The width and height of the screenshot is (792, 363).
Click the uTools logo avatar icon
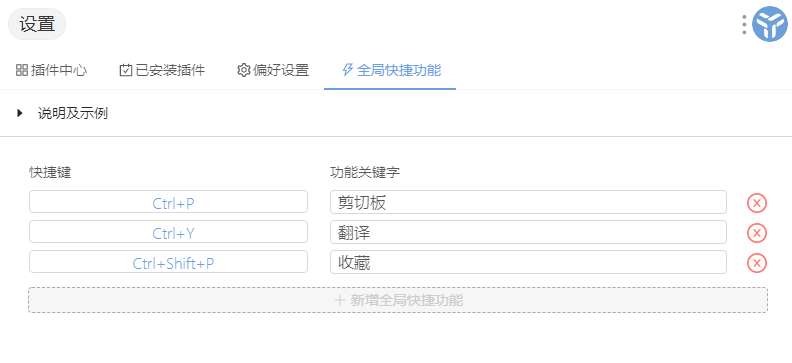coord(770,24)
